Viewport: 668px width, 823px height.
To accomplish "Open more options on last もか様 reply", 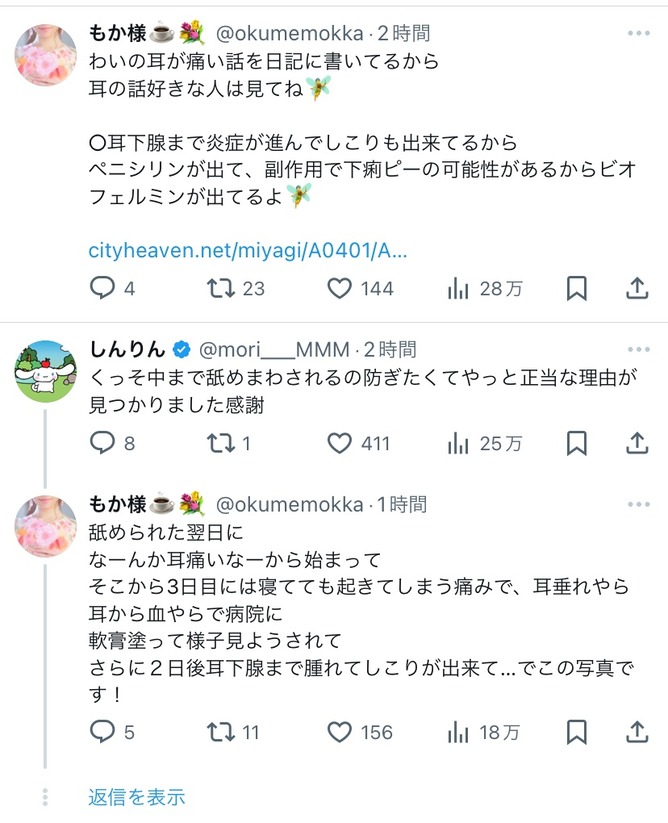I will 638,504.
